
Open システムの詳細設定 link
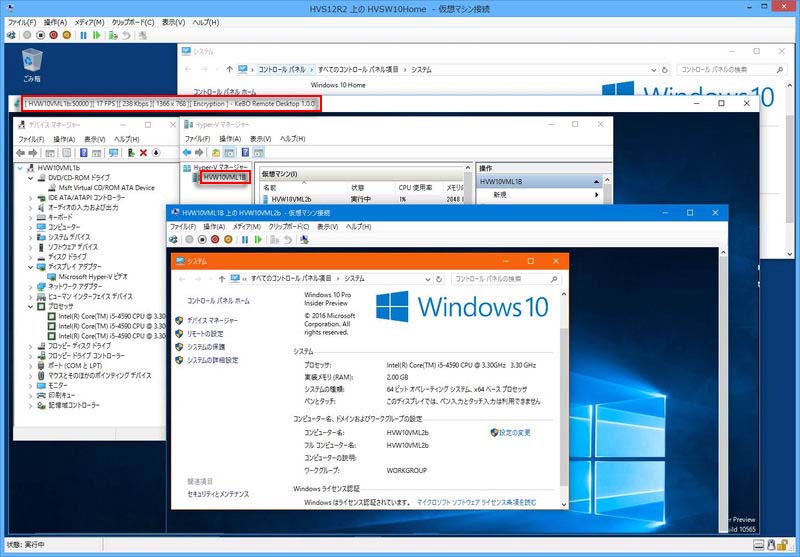click(x=212, y=360)
